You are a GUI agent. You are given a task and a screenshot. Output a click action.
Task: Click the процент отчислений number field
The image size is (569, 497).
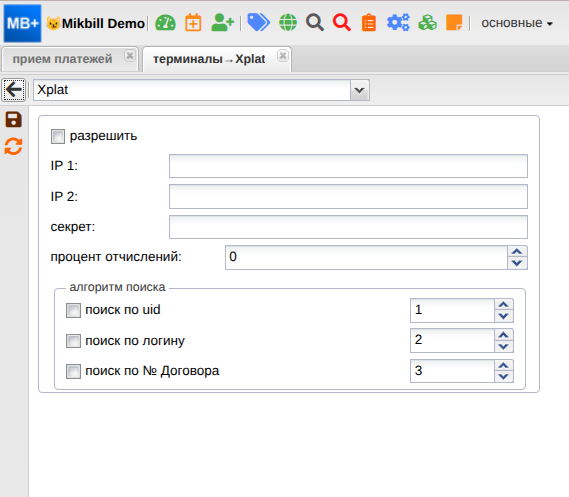(366, 258)
